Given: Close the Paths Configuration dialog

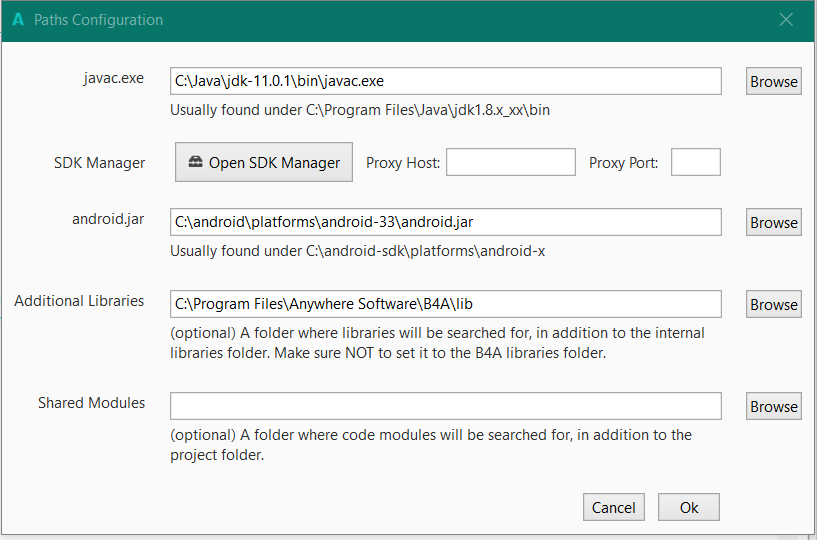Looking at the screenshot, I should point(786,20).
